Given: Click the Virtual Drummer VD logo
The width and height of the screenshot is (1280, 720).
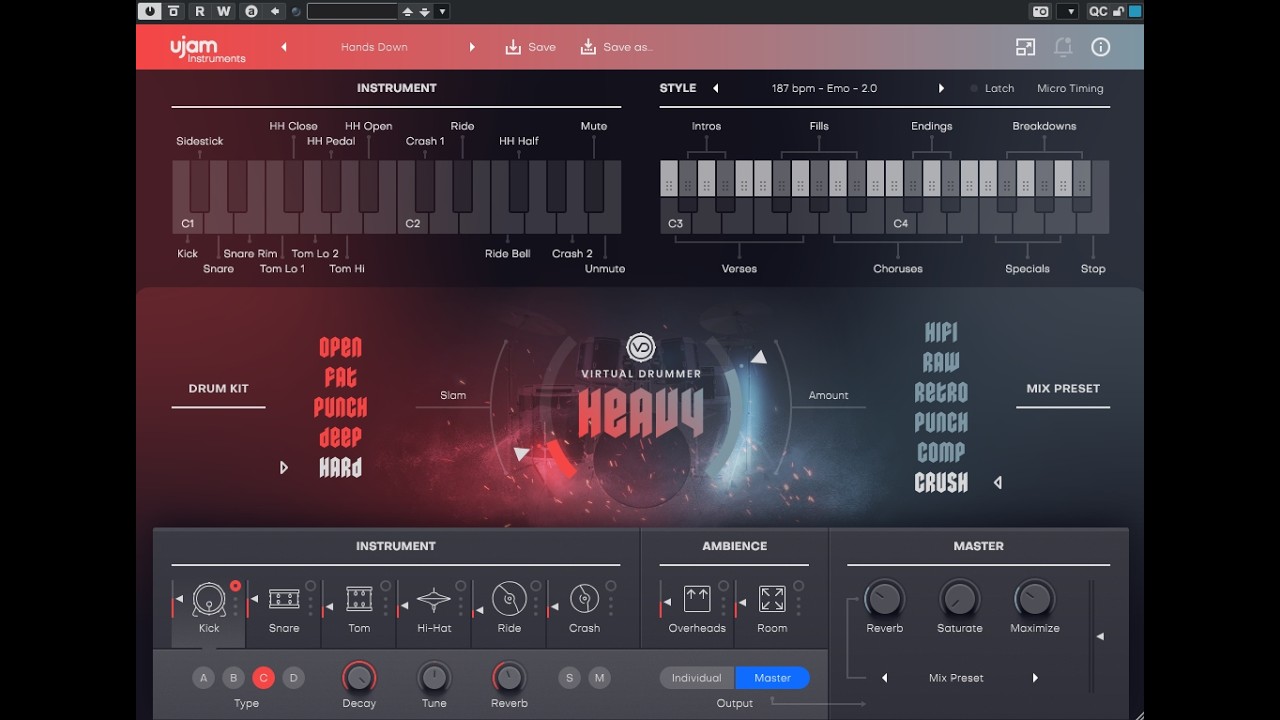Looking at the screenshot, I should point(640,347).
